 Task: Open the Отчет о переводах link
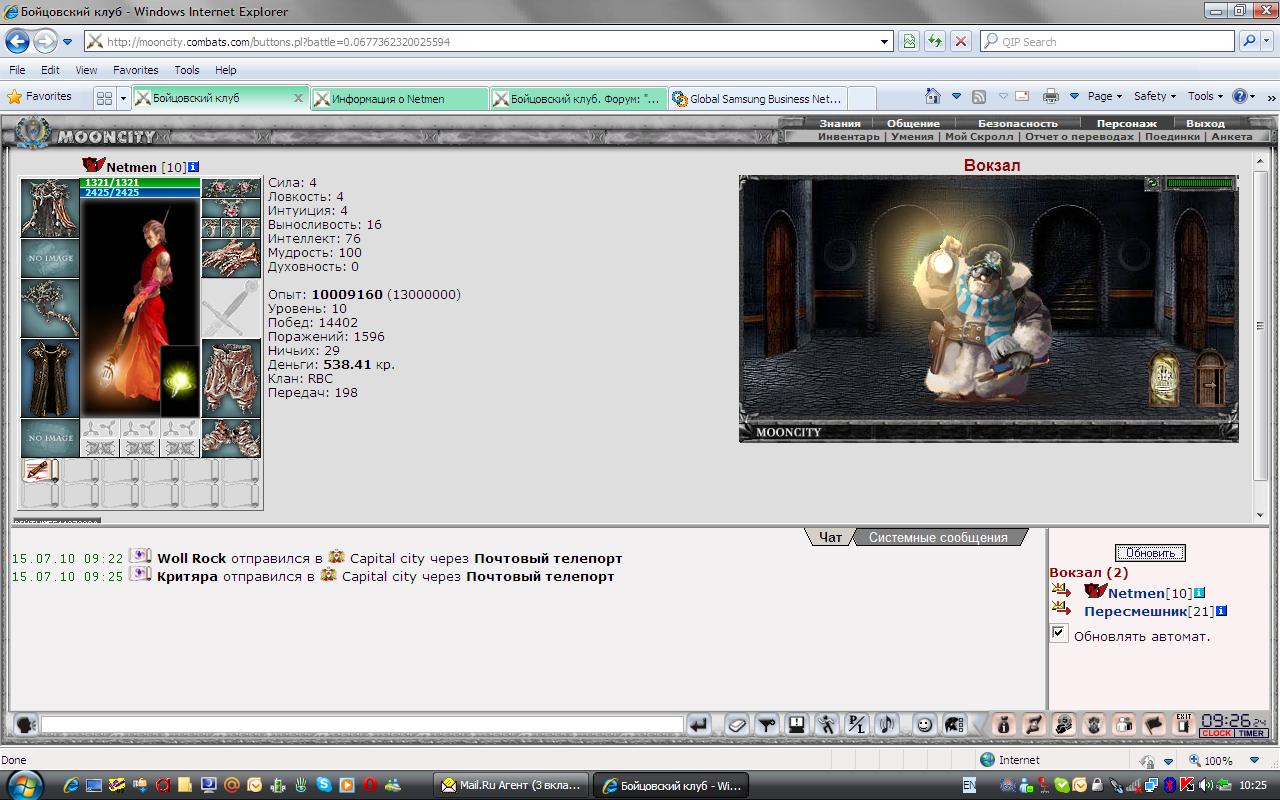pyautogui.click(x=1079, y=137)
